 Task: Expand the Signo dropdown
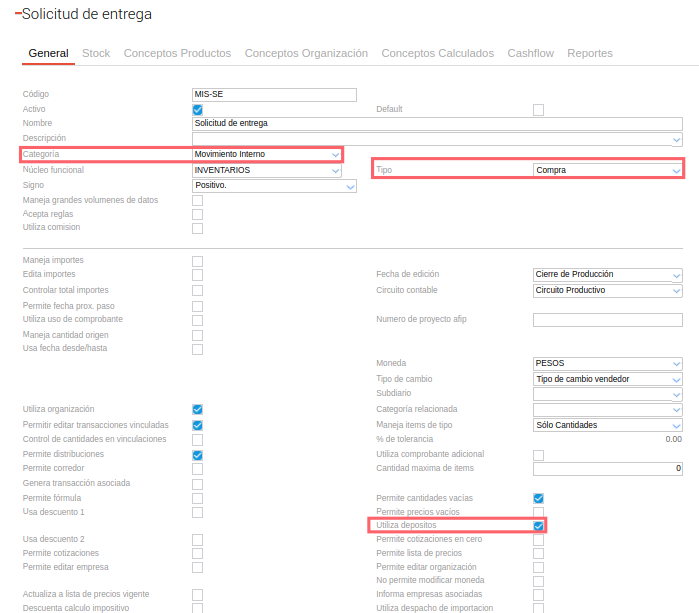pyautogui.click(x=274, y=186)
